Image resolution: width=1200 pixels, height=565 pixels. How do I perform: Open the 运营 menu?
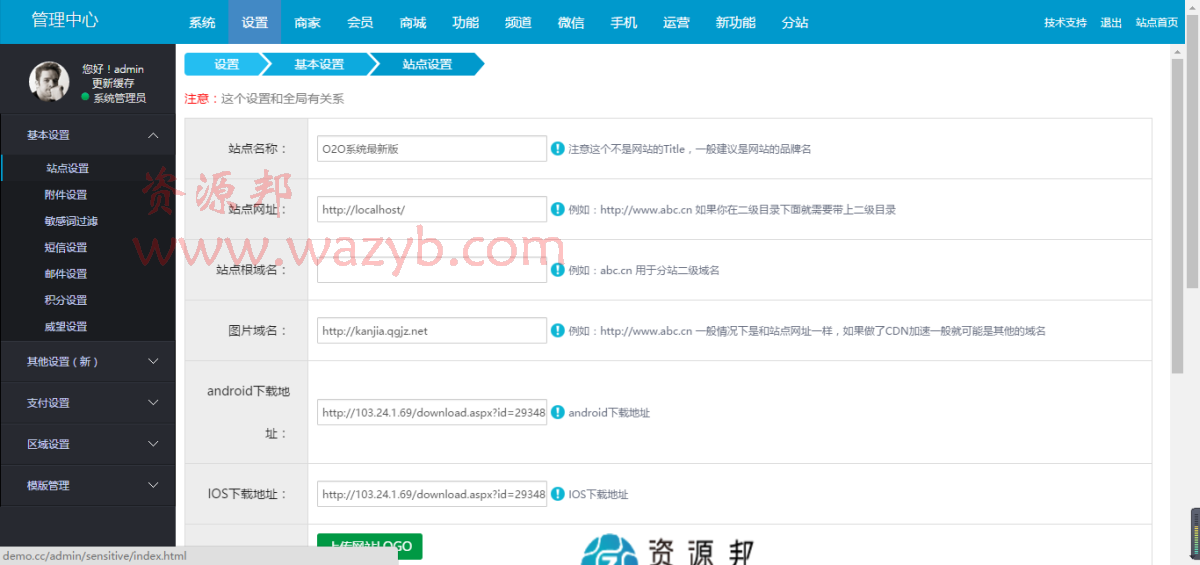[676, 22]
